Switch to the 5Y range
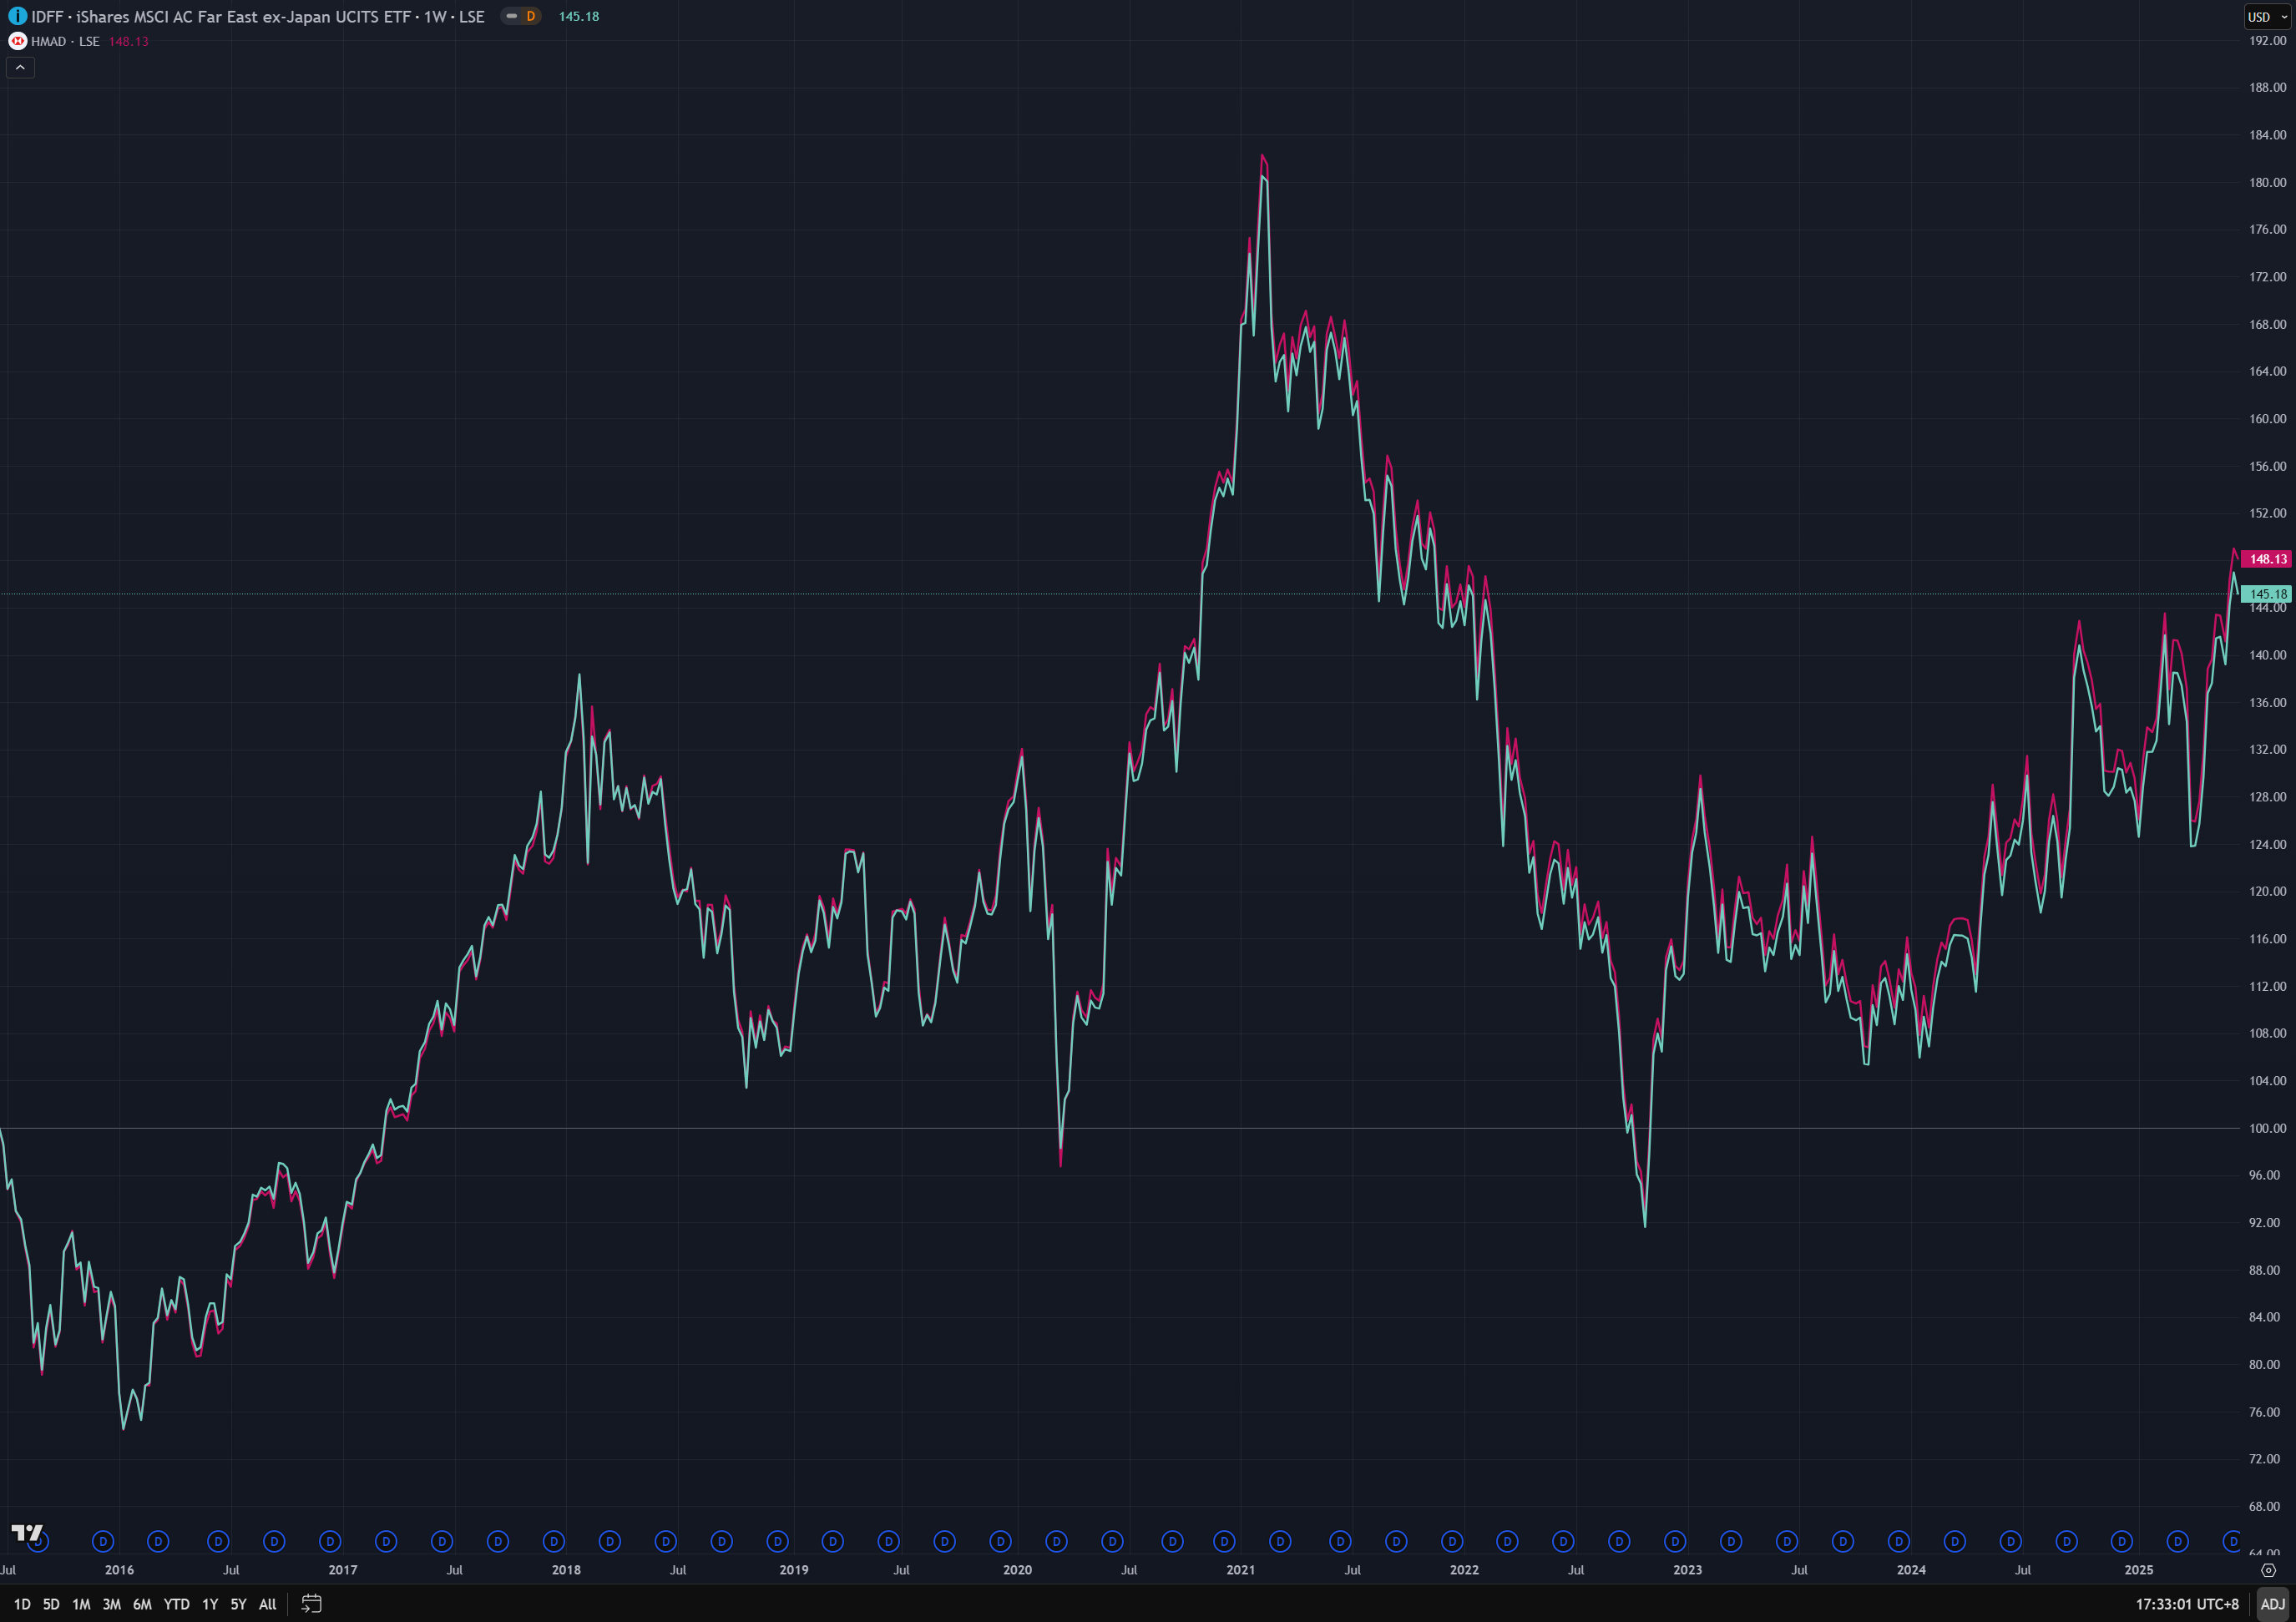This screenshot has width=2296, height=1622. [238, 1604]
